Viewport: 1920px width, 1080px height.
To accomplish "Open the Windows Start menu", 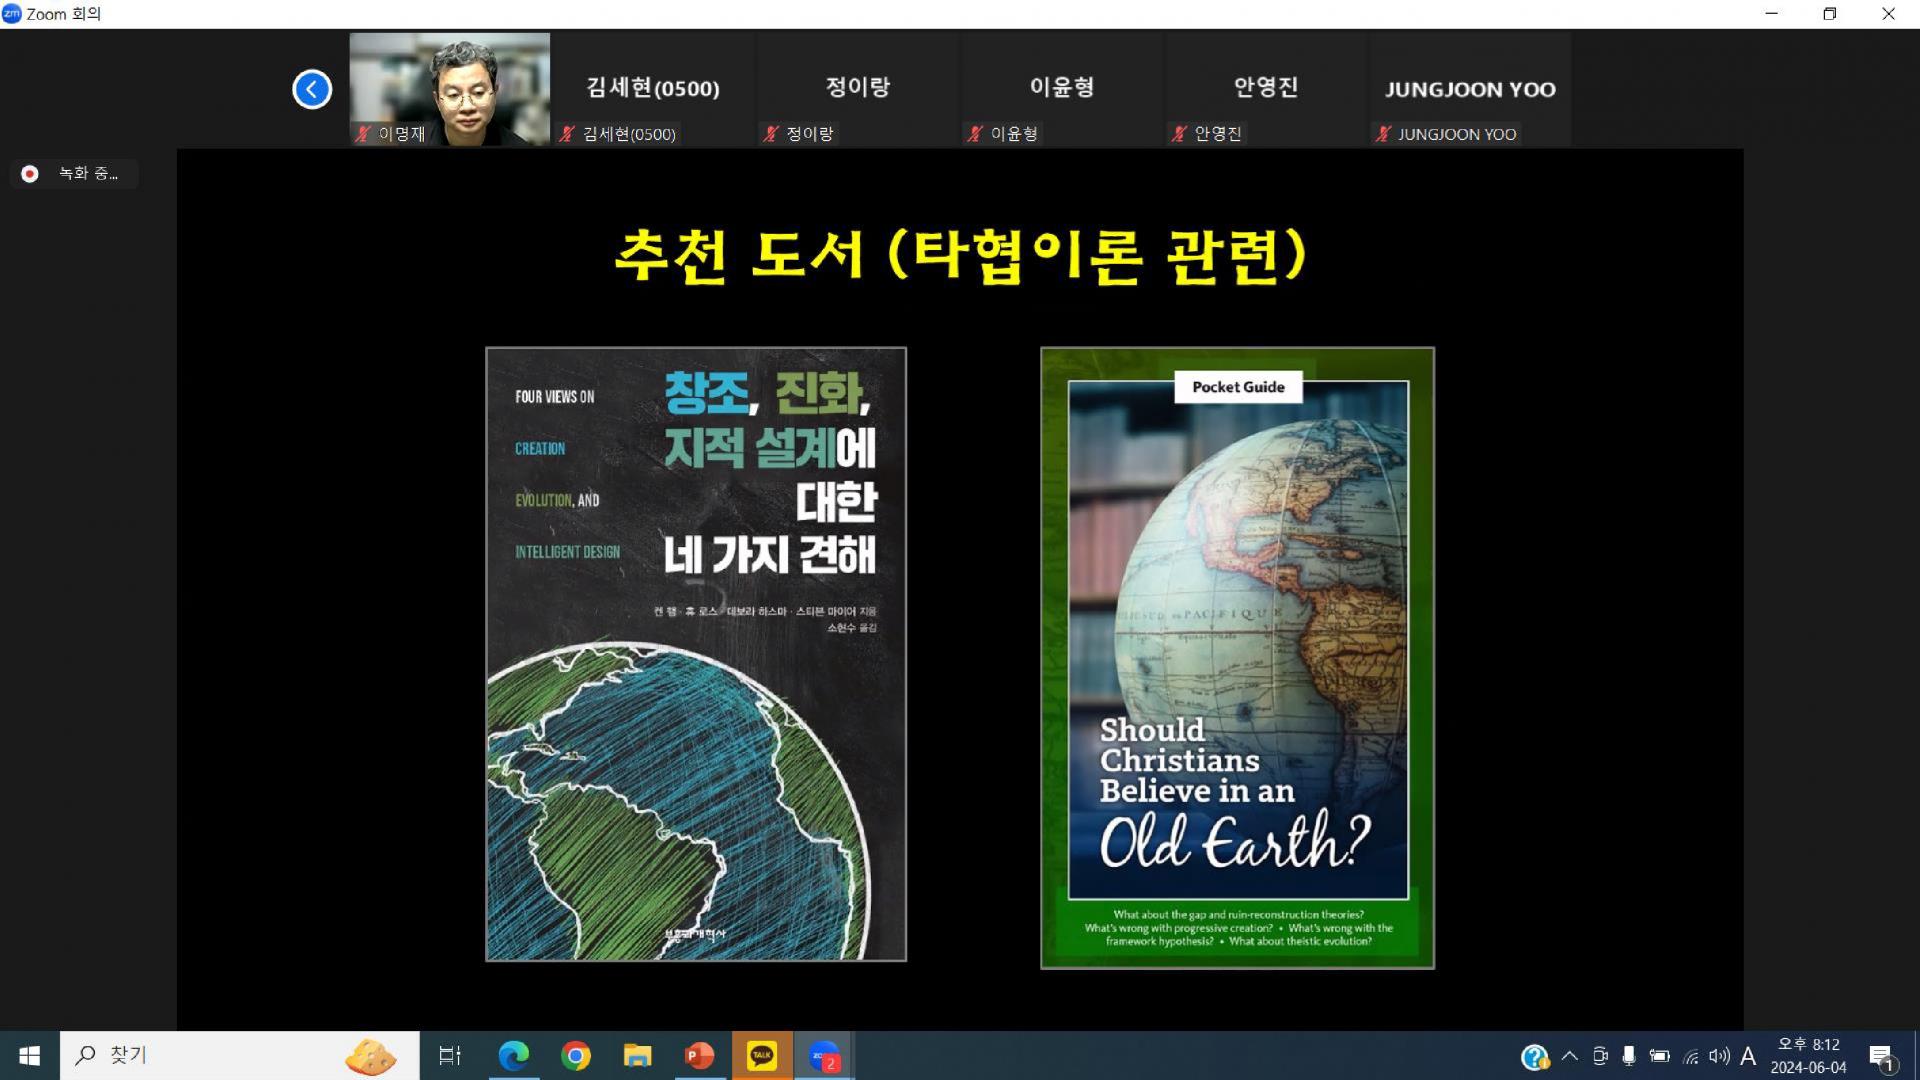I will click(x=29, y=1055).
